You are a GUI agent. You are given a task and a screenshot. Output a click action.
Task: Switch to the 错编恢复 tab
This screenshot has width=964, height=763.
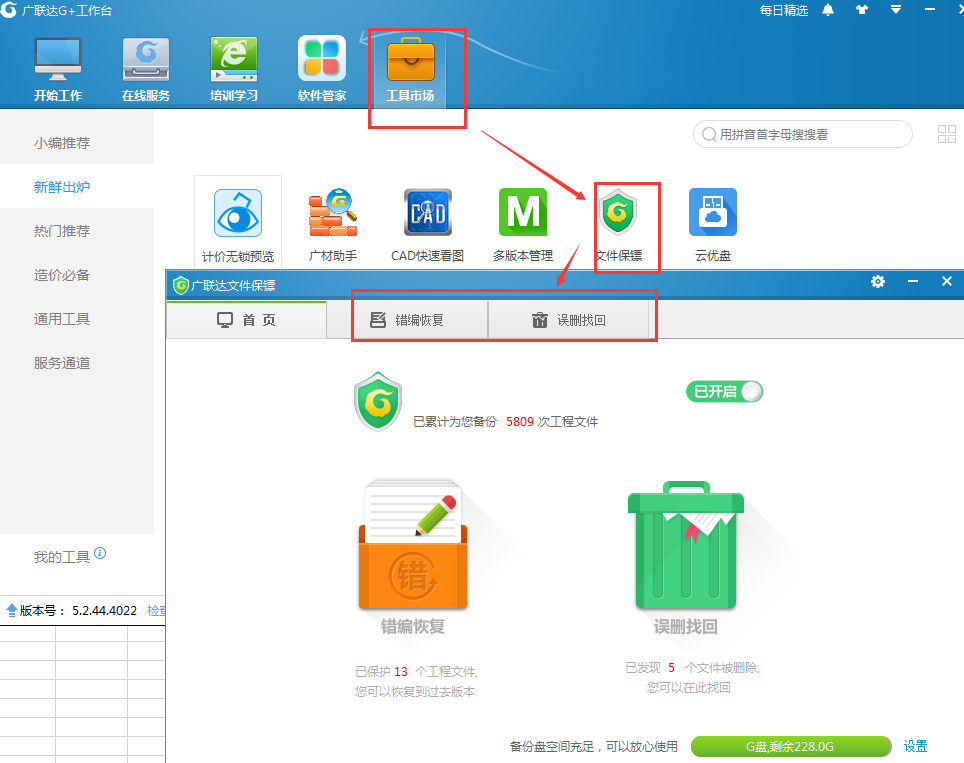pos(407,320)
